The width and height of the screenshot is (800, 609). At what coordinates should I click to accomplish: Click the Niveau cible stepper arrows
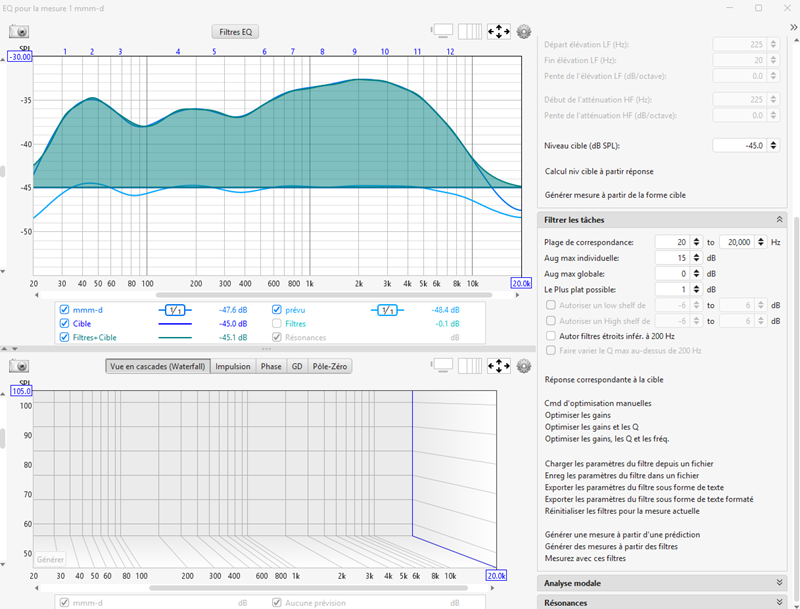point(773,145)
